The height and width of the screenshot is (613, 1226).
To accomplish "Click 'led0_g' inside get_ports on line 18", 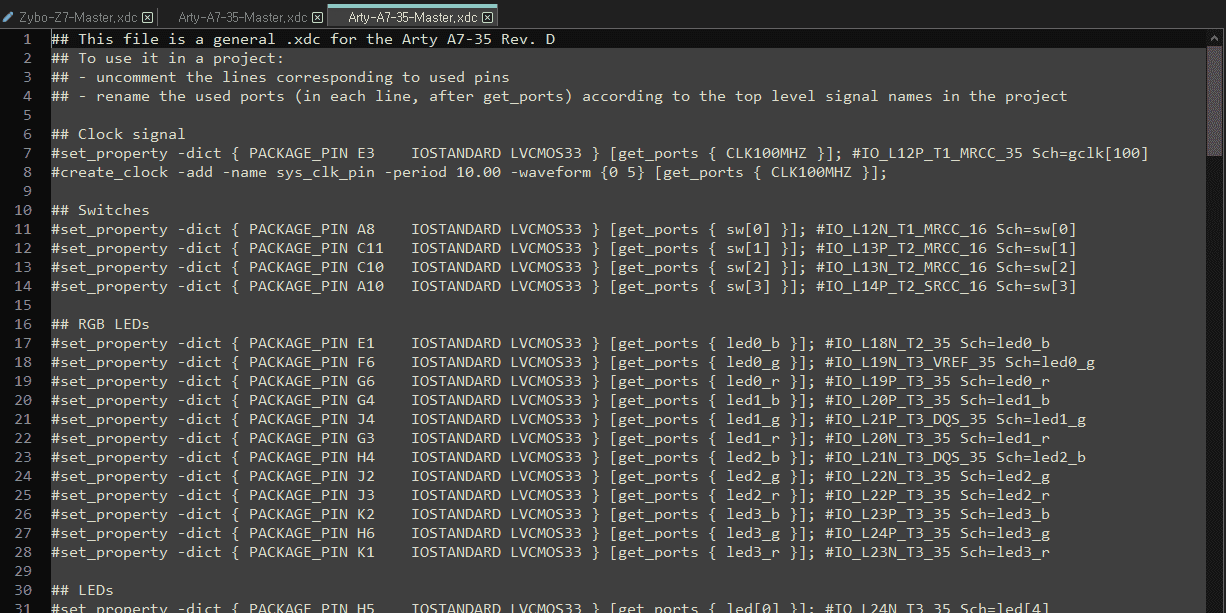I will pyautogui.click(x=753, y=362).
